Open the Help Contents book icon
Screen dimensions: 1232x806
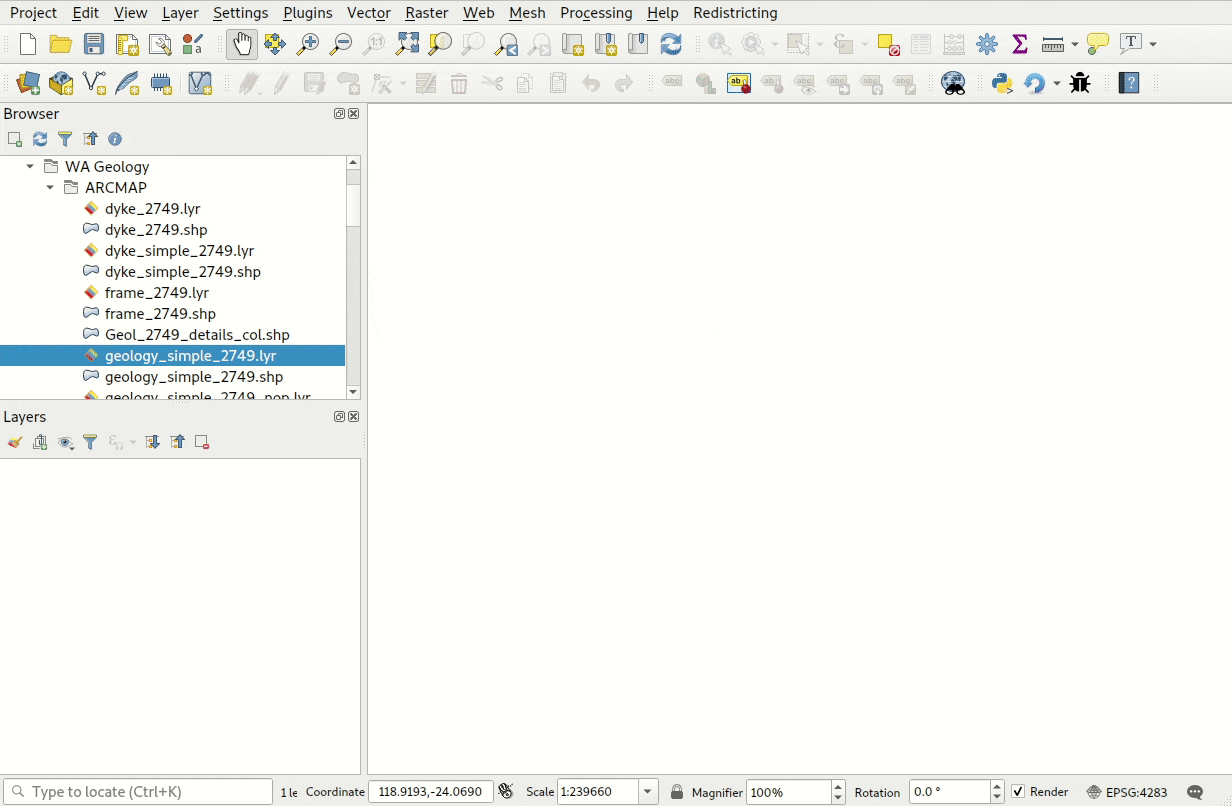pyautogui.click(x=1129, y=83)
